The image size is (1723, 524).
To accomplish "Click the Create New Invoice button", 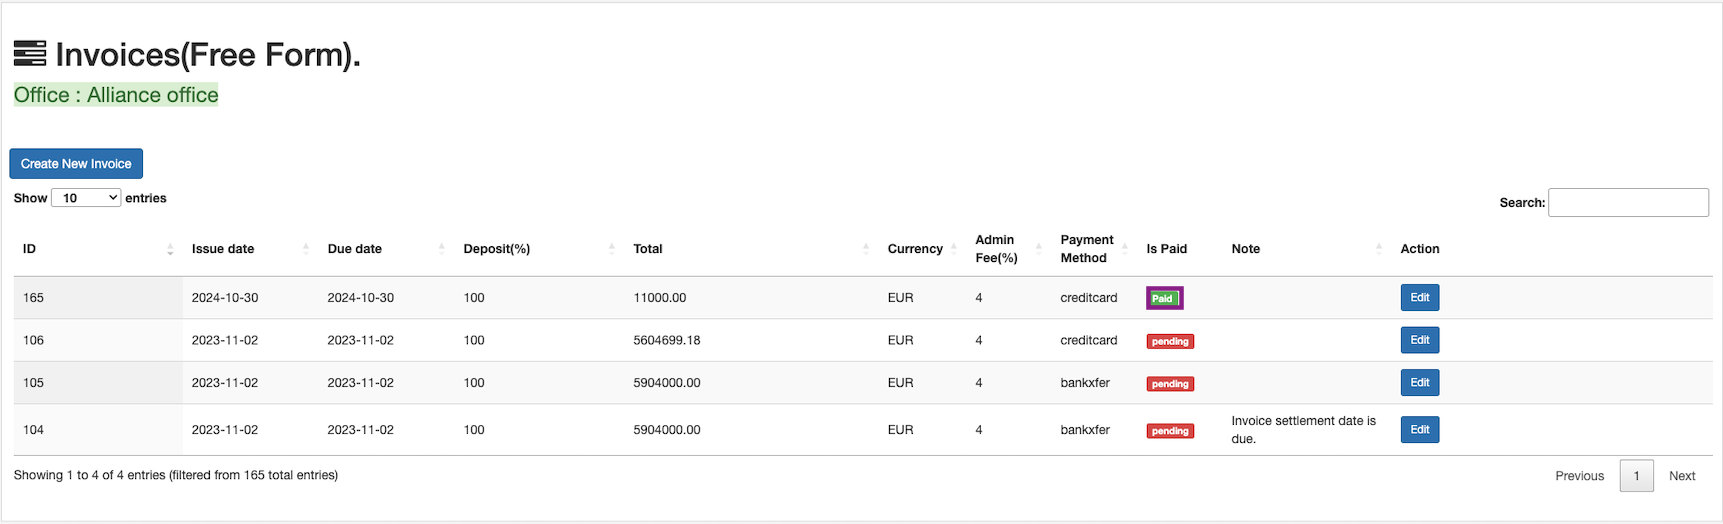I will (x=76, y=164).
